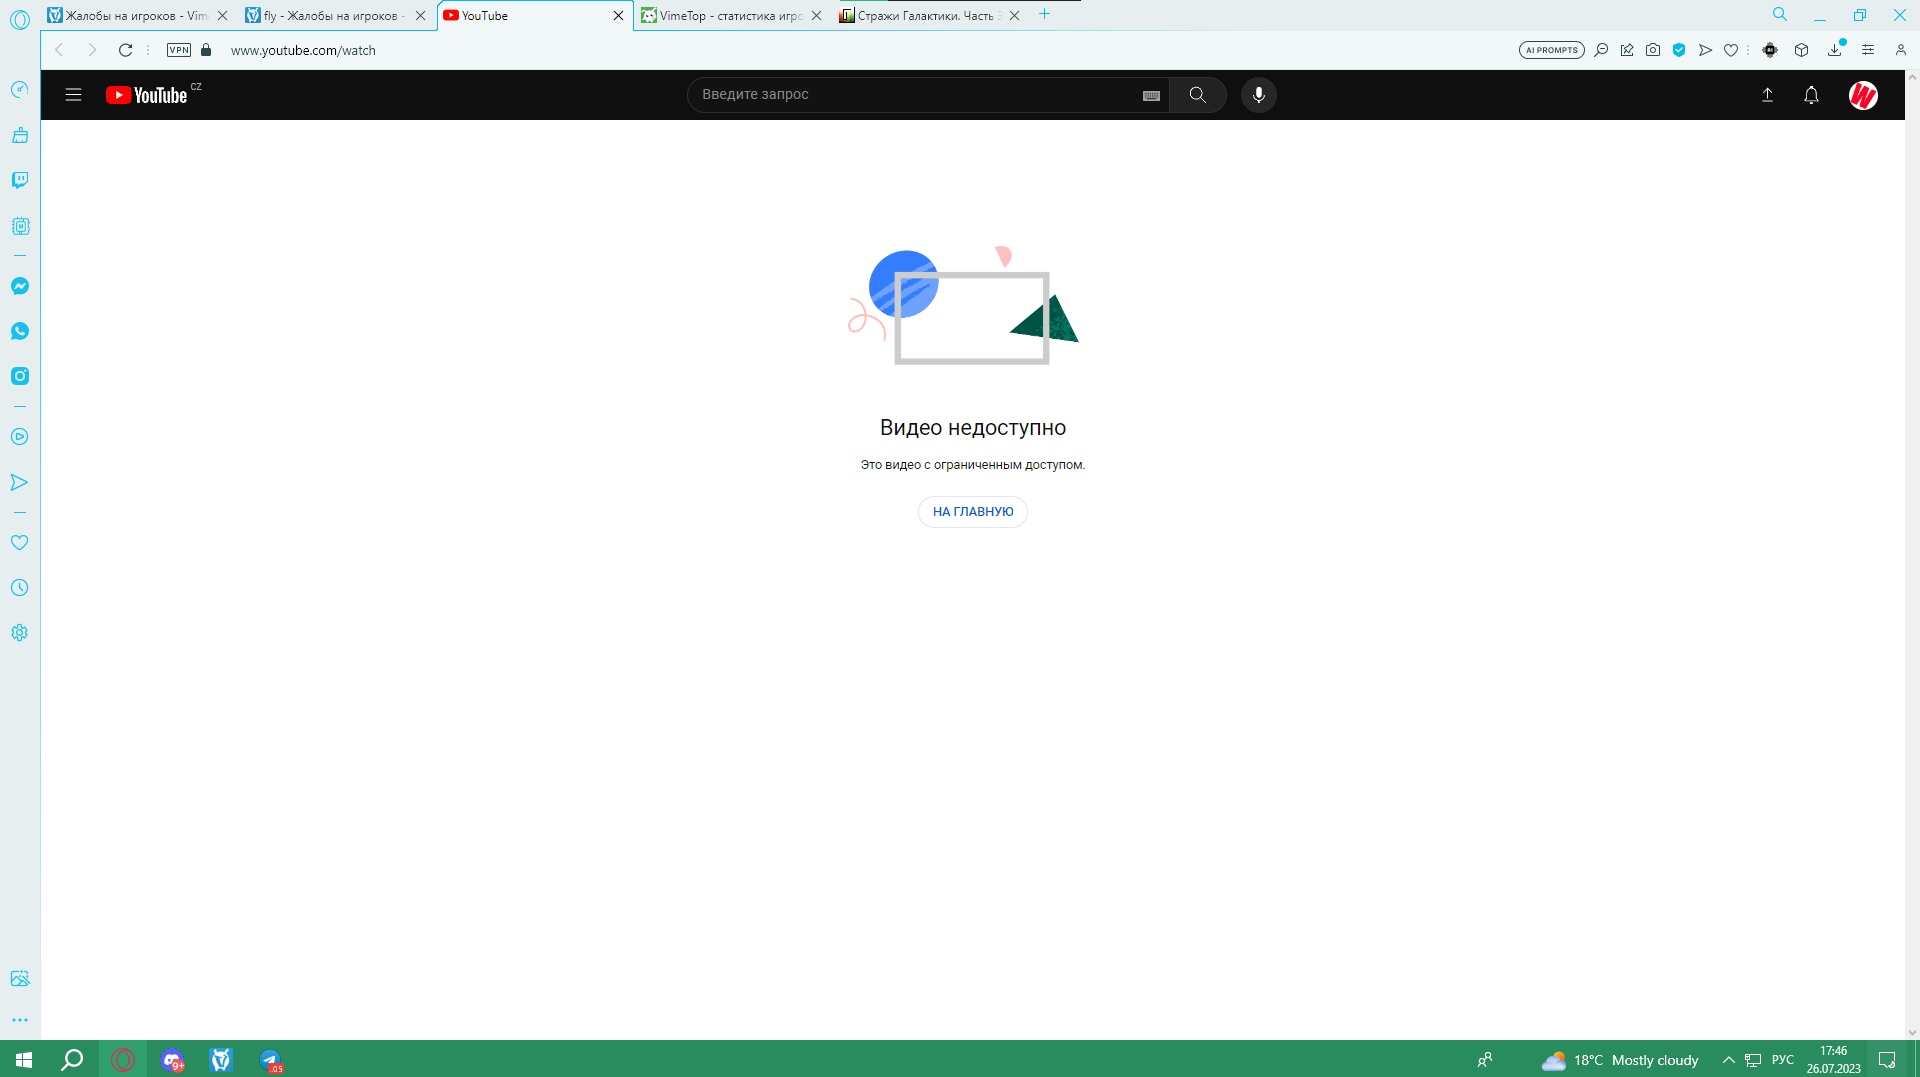1920x1077 pixels.
Task: Expand hidden system tray icons
Action: tap(1728, 1060)
